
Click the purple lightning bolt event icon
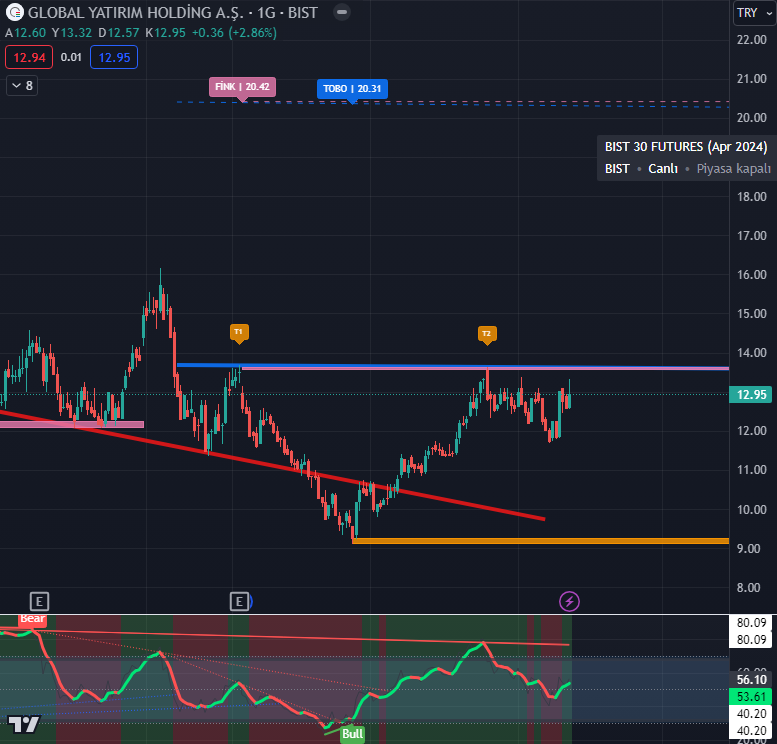pyautogui.click(x=569, y=602)
